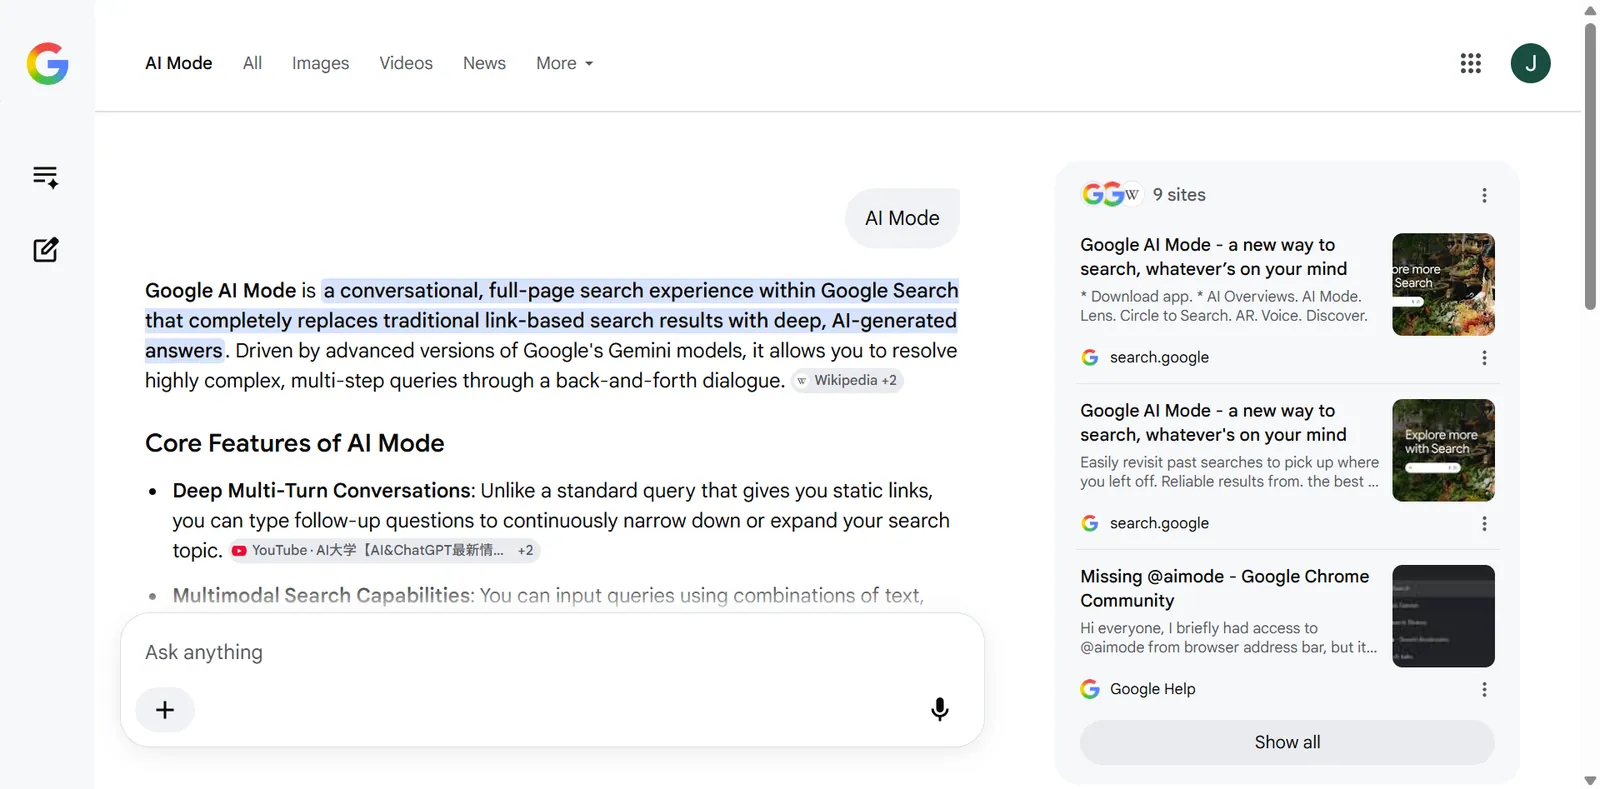Open 'Missing @aimode' community result
Screen dimensions: 1600x789
[x=1225, y=588]
